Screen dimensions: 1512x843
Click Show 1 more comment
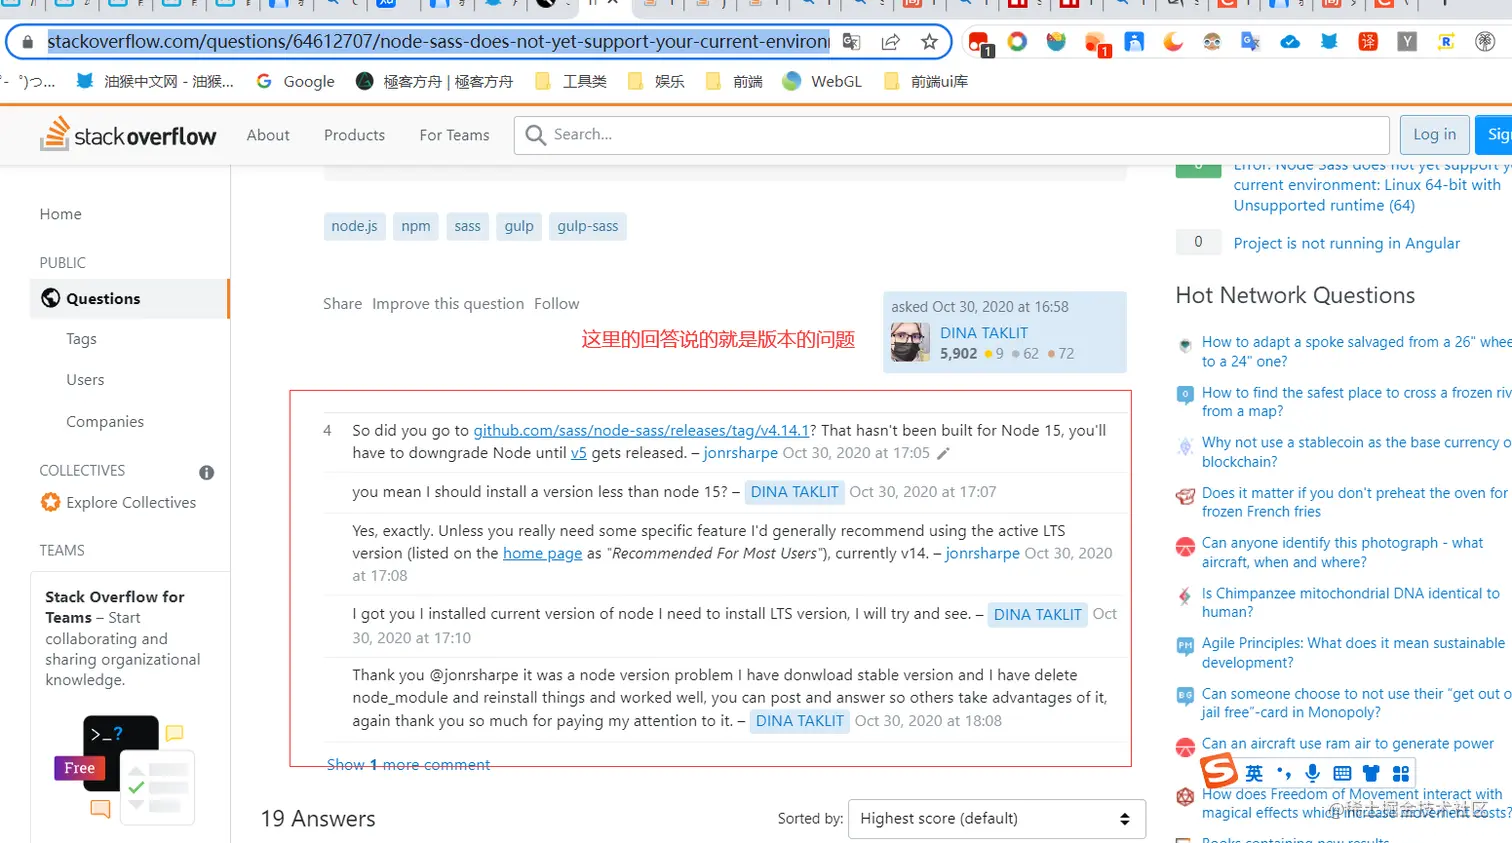pos(408,764)
